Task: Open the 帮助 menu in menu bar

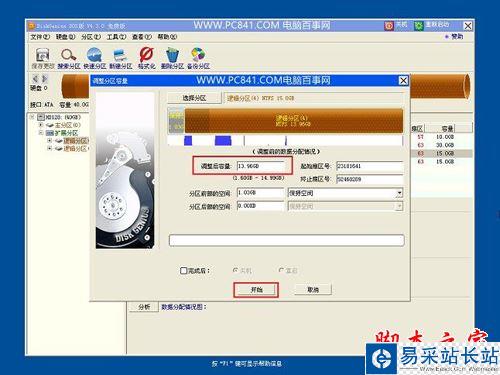Action: pos(167,37)
